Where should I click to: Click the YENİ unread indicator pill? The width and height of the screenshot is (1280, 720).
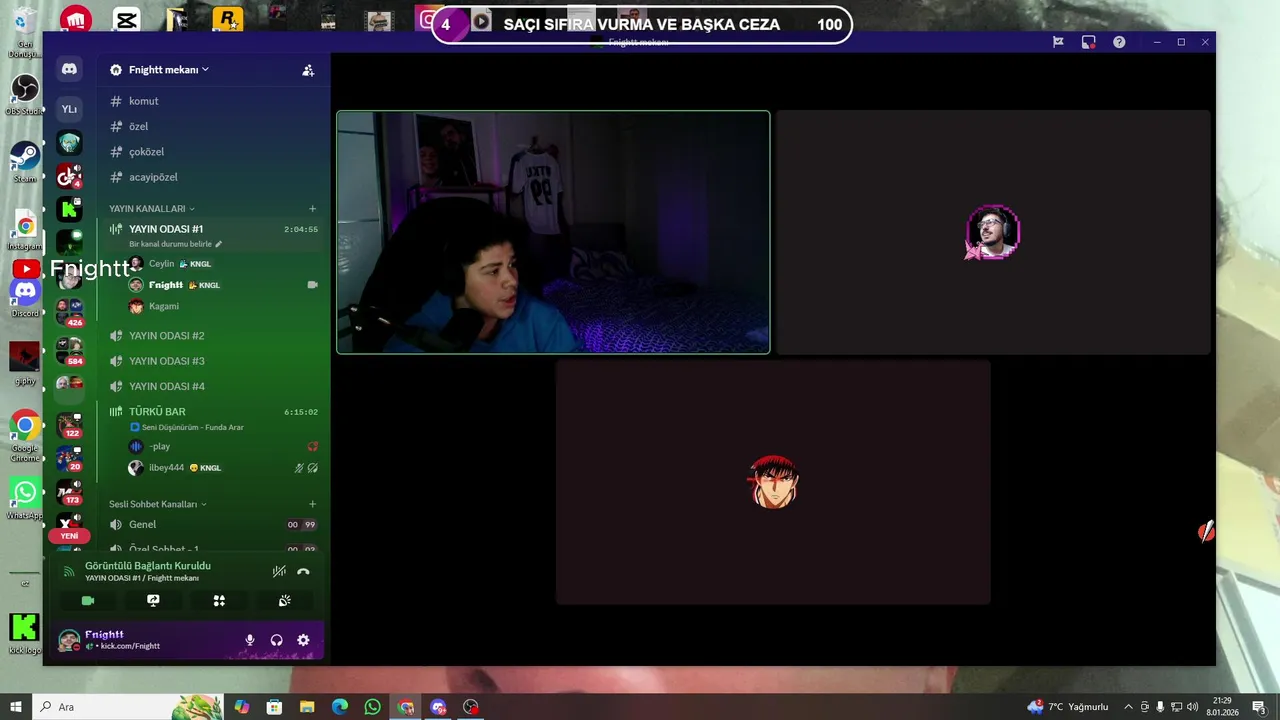[x=69, y=536]
